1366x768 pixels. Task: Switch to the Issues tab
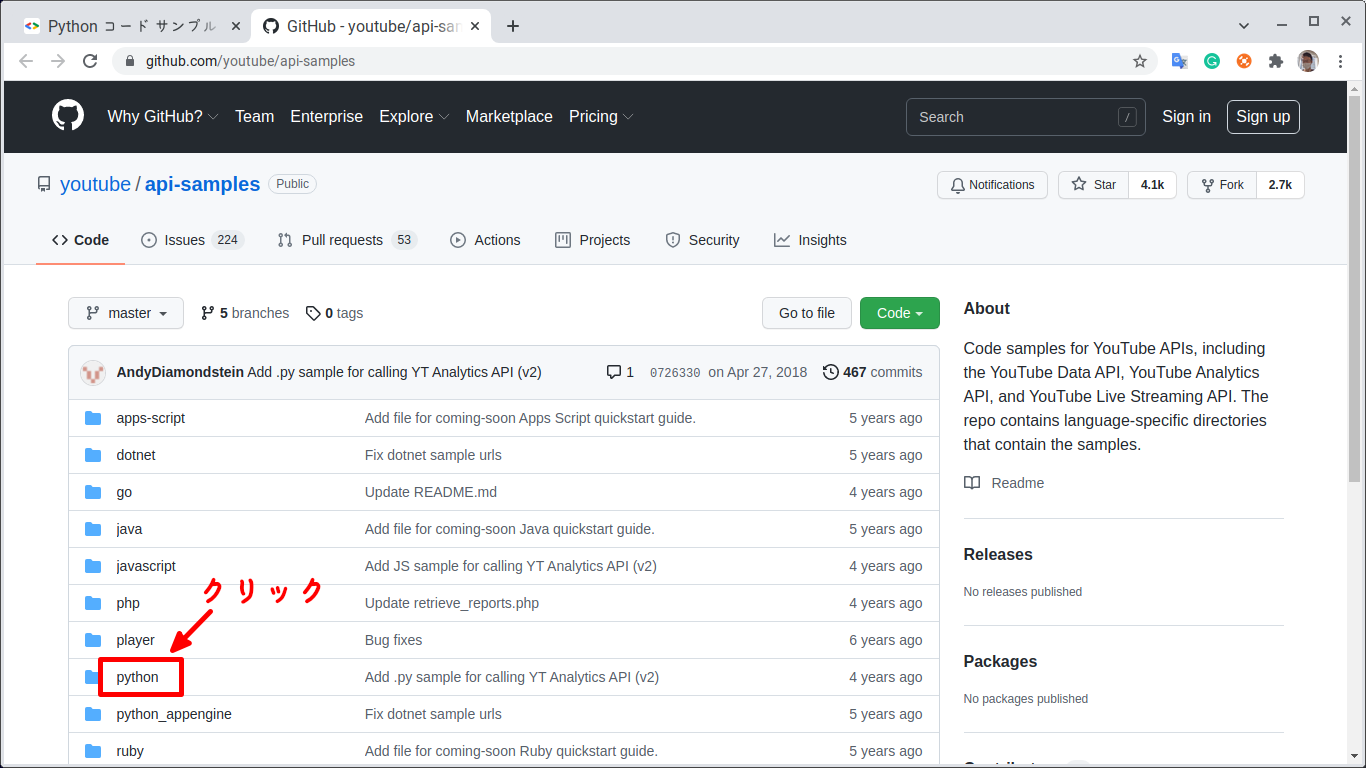point(192,240)
